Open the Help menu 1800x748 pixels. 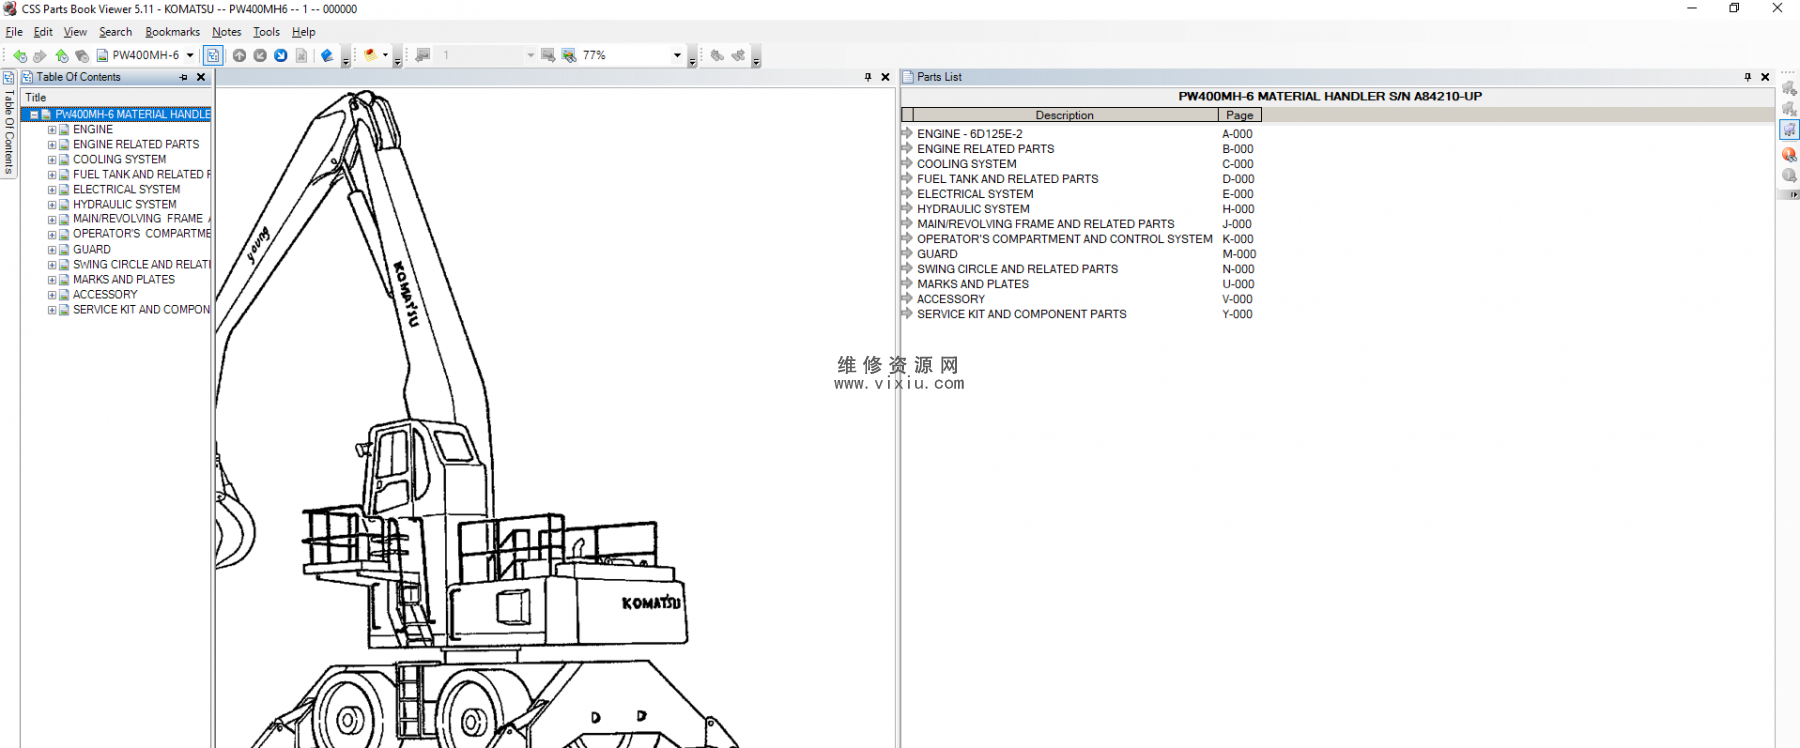pos(303,32)
